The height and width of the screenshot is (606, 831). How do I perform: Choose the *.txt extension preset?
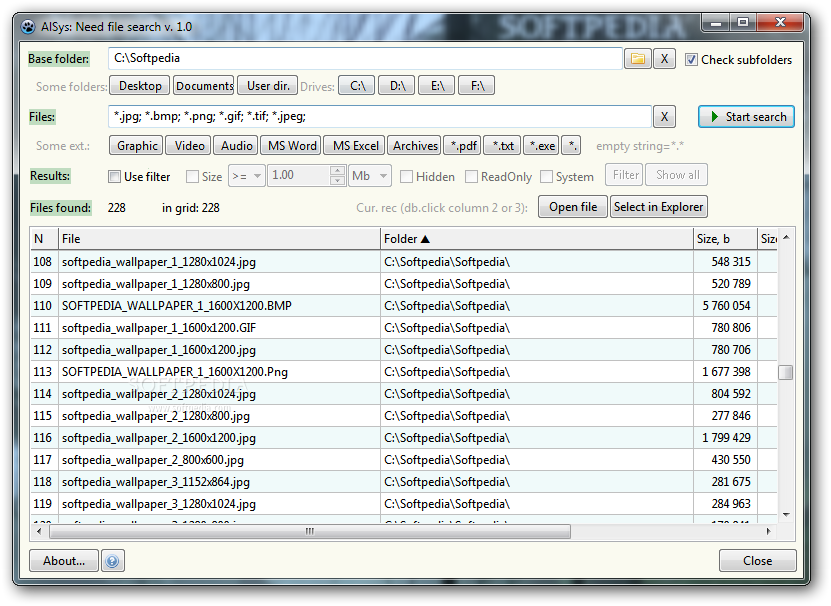tap(502, 145)
